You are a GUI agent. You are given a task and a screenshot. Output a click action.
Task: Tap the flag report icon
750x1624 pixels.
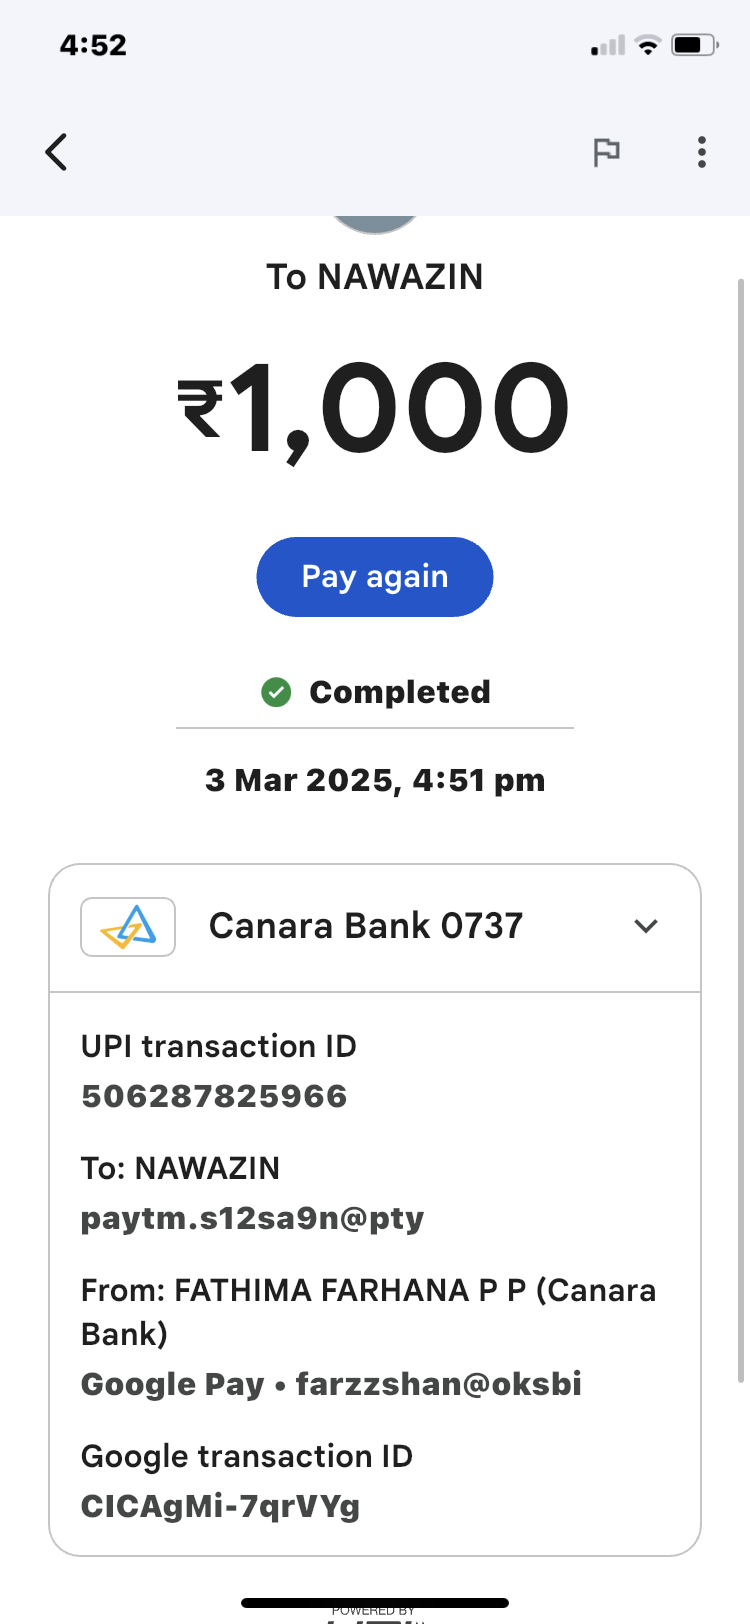pos(606,152)
